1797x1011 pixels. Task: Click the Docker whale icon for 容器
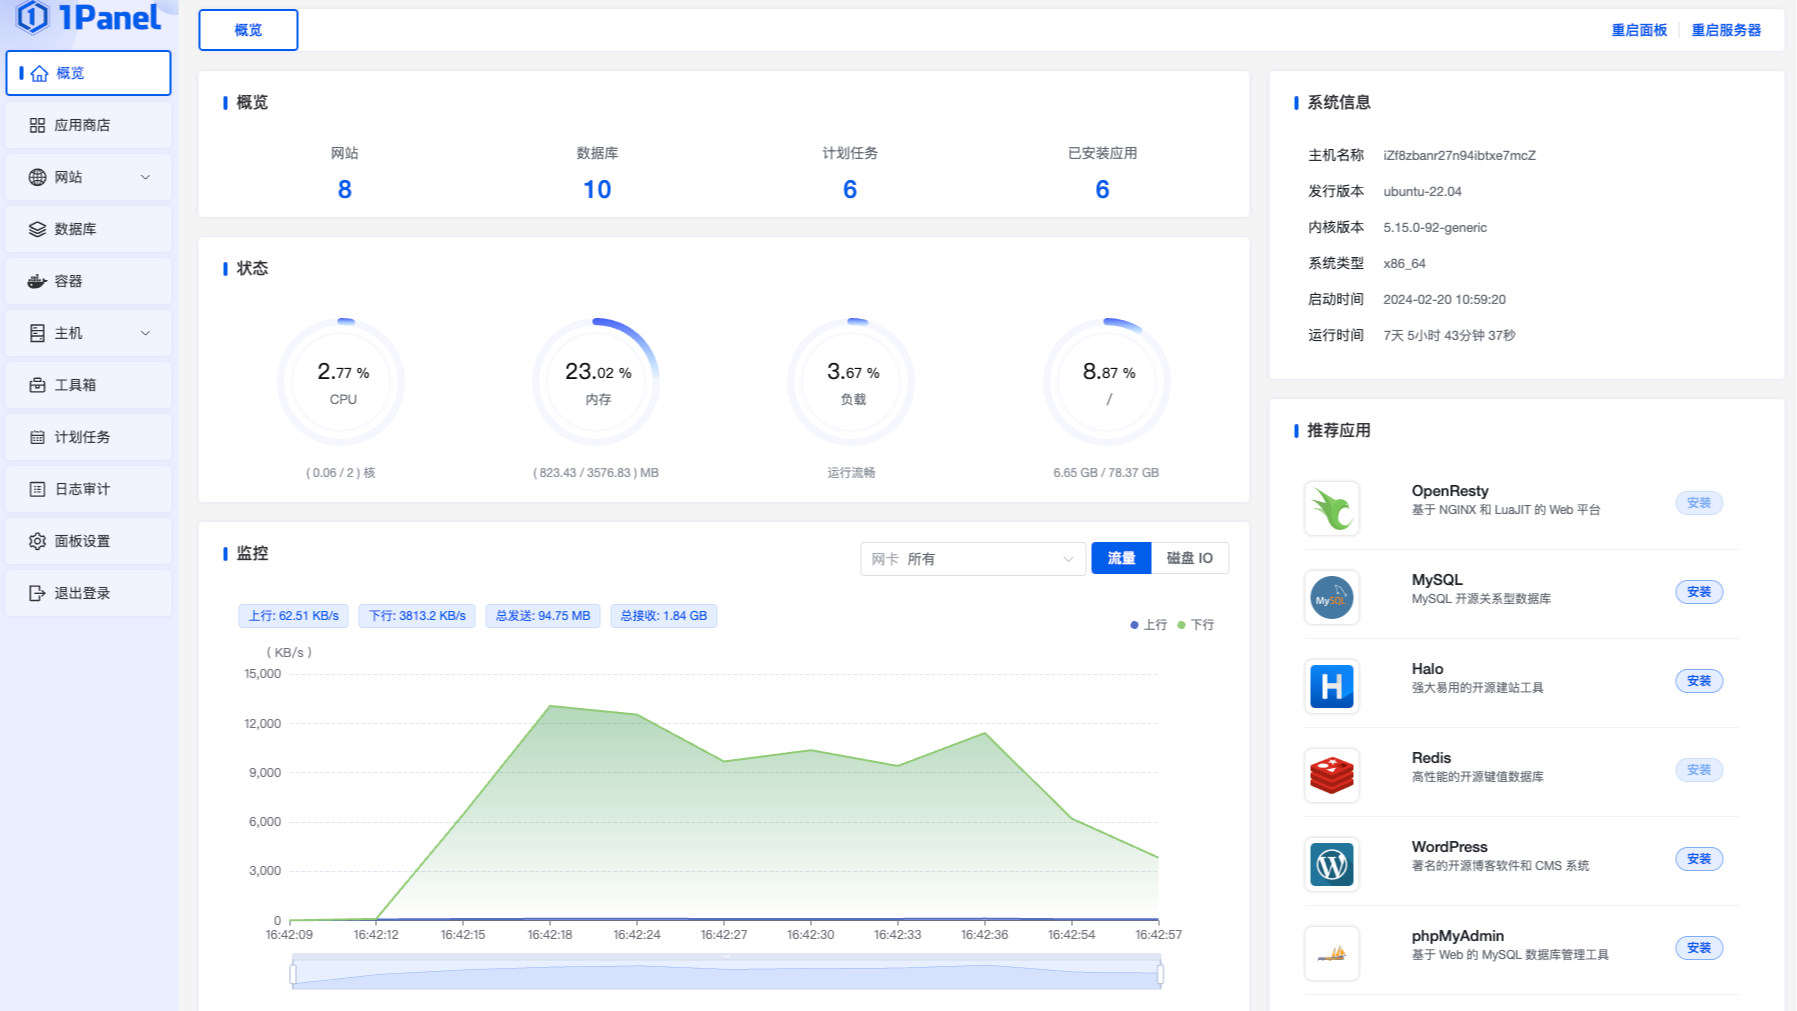pyautogui.click(x=37, y=281)
